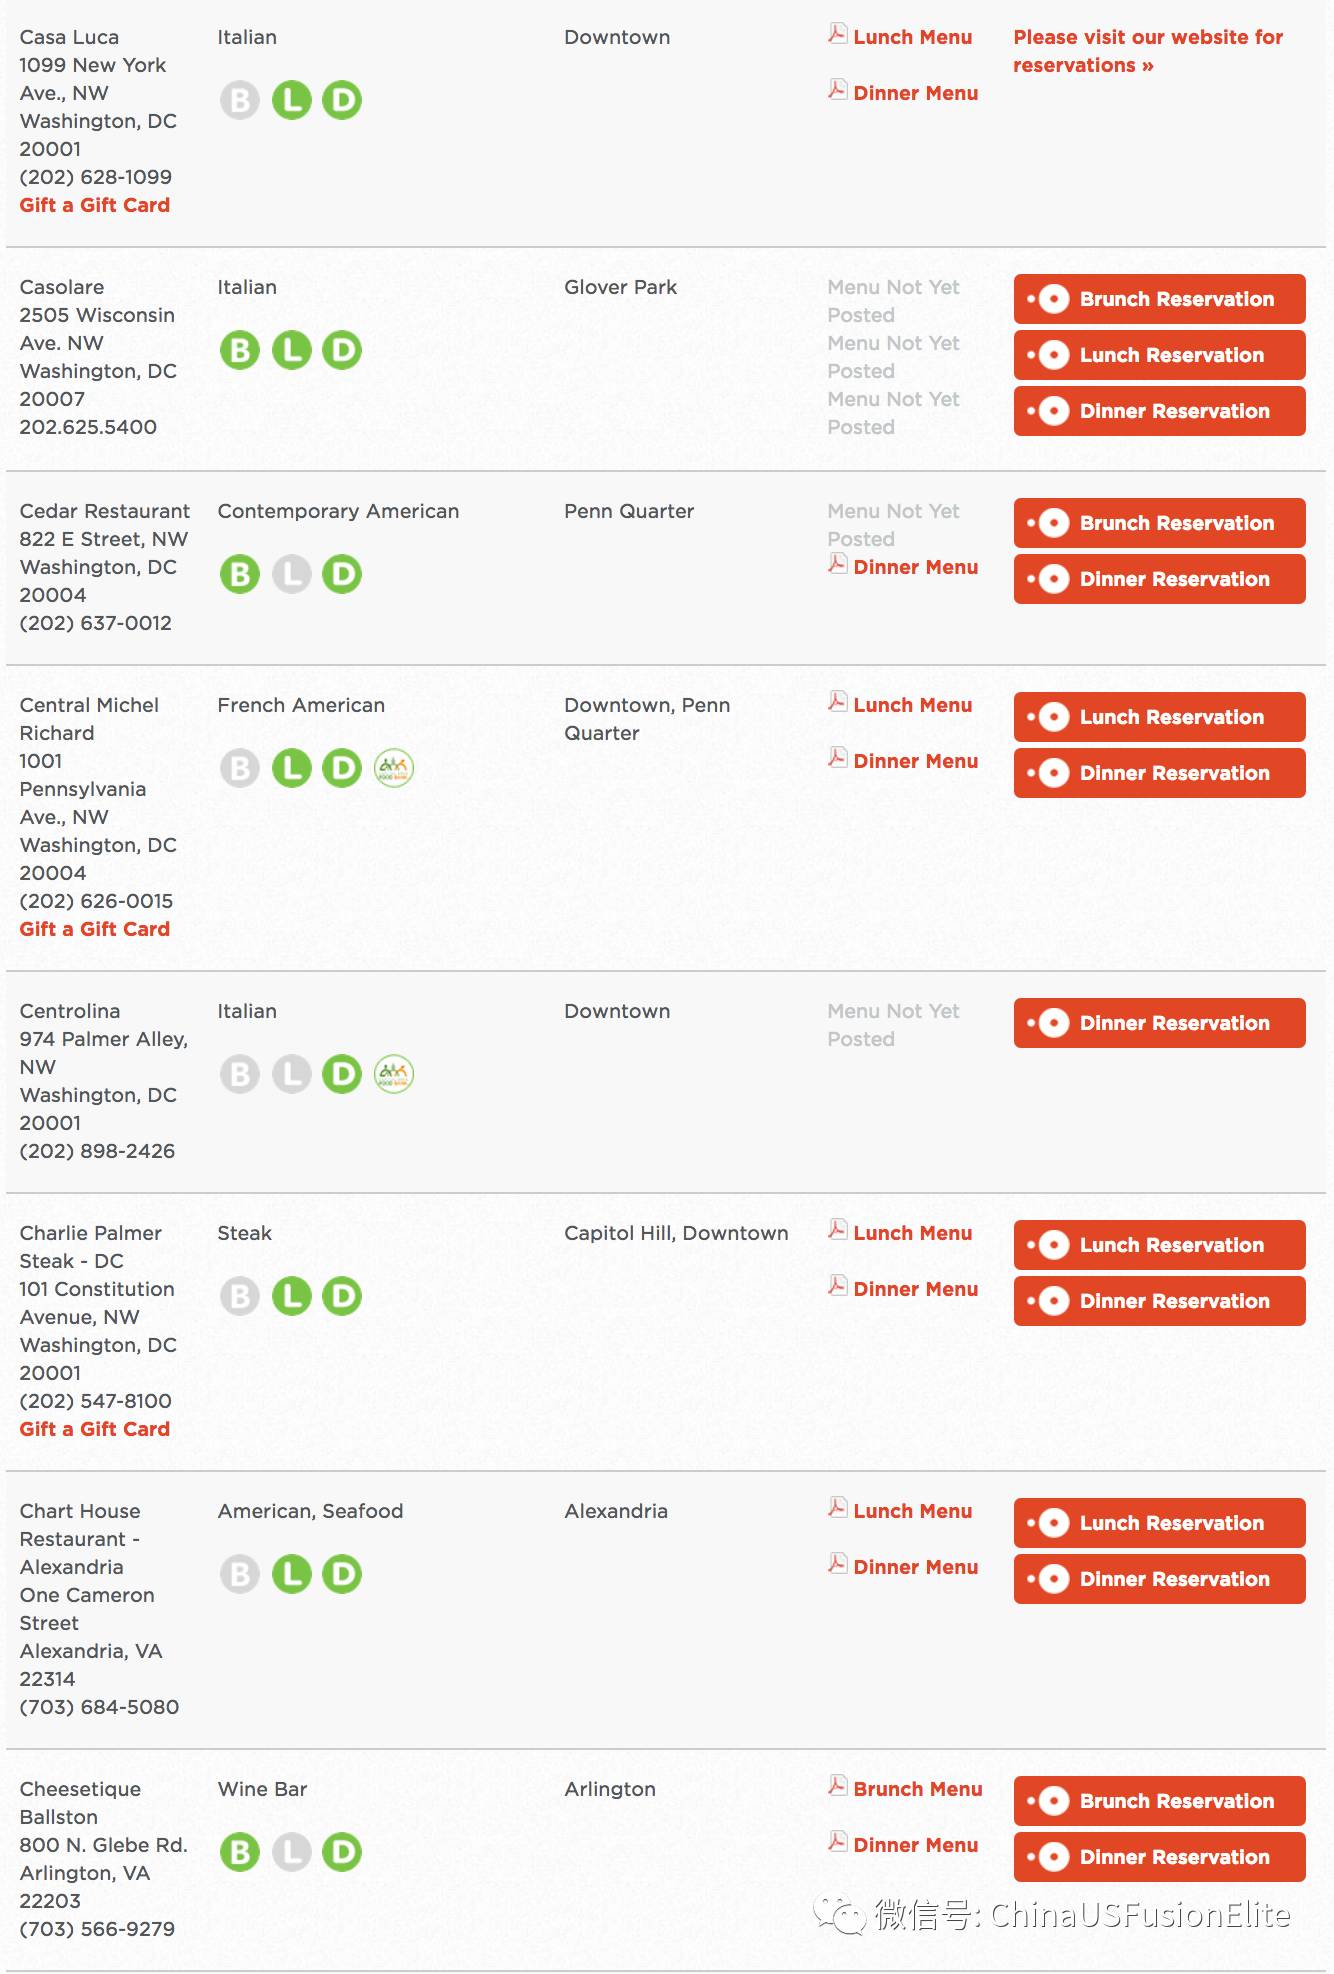1334x1974 pixels.
Task: Book Central Michel Richard Lunch Reservation
Action: pyautogui.click(x=1160, y=717)
